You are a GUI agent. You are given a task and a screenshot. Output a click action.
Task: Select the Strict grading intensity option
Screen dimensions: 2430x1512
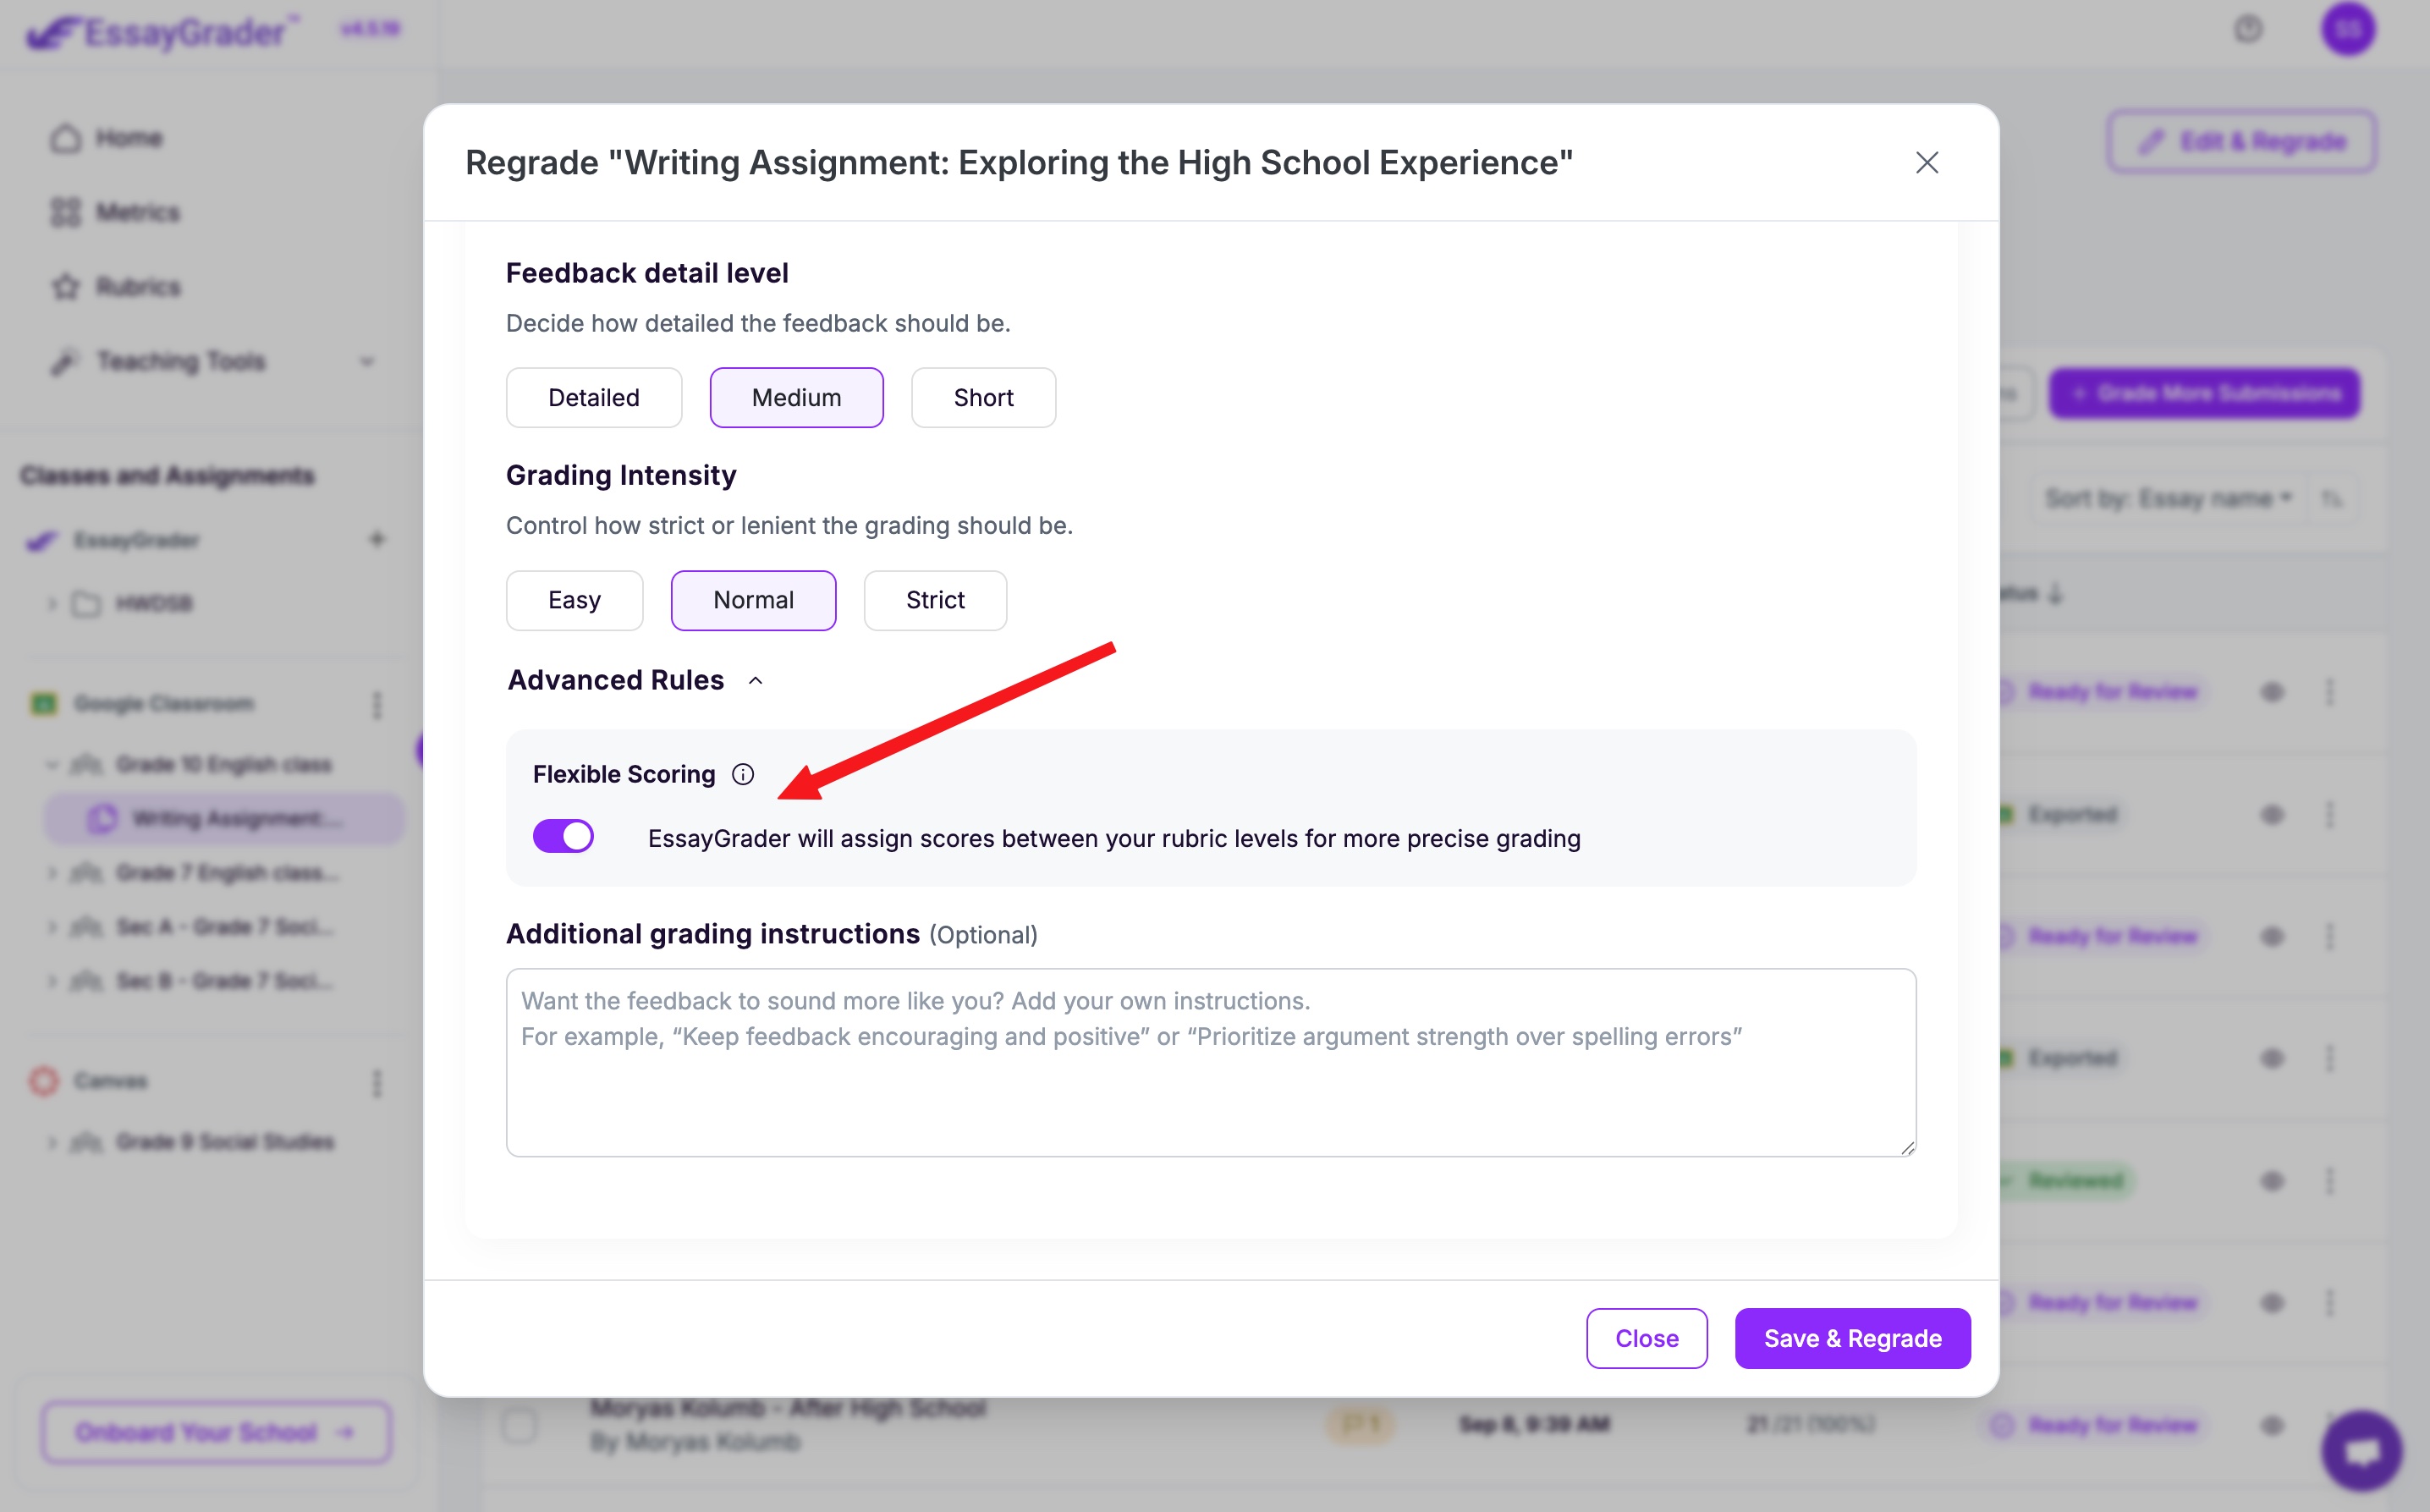point(934,600)
